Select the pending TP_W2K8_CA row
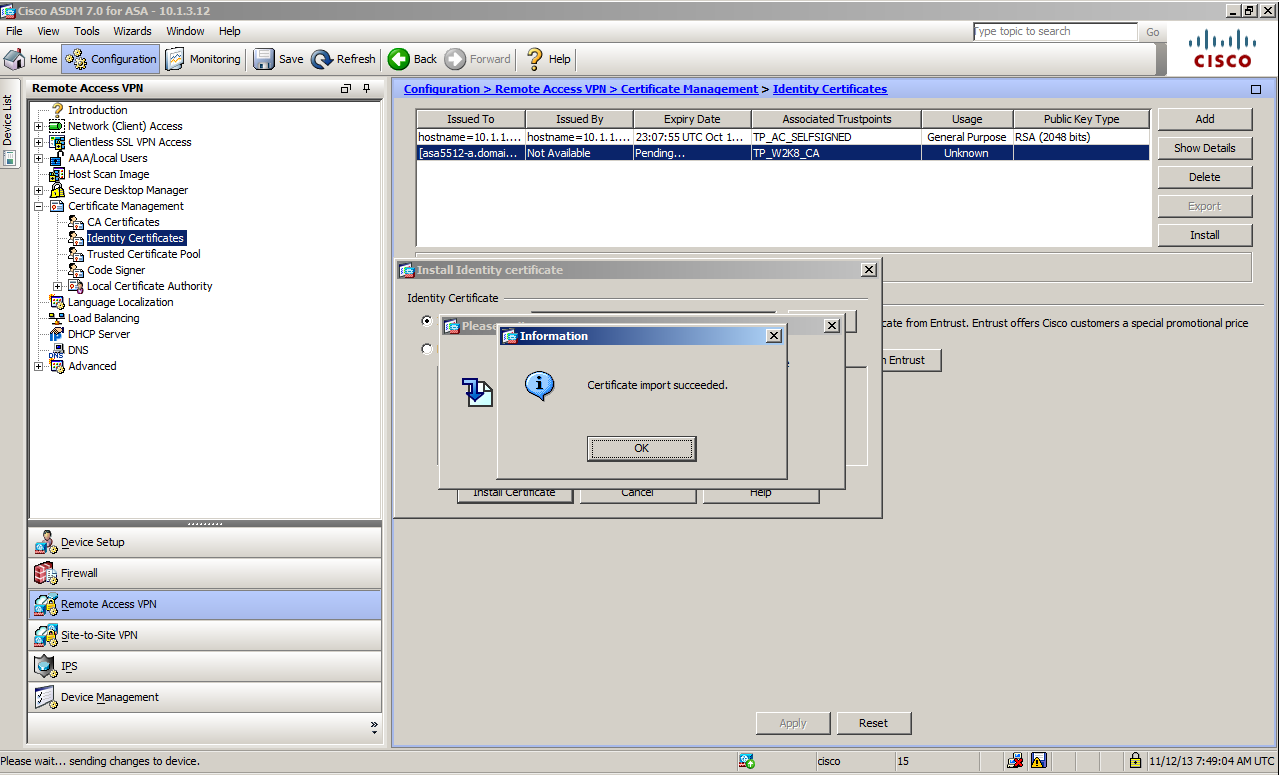 coord(783,153)
